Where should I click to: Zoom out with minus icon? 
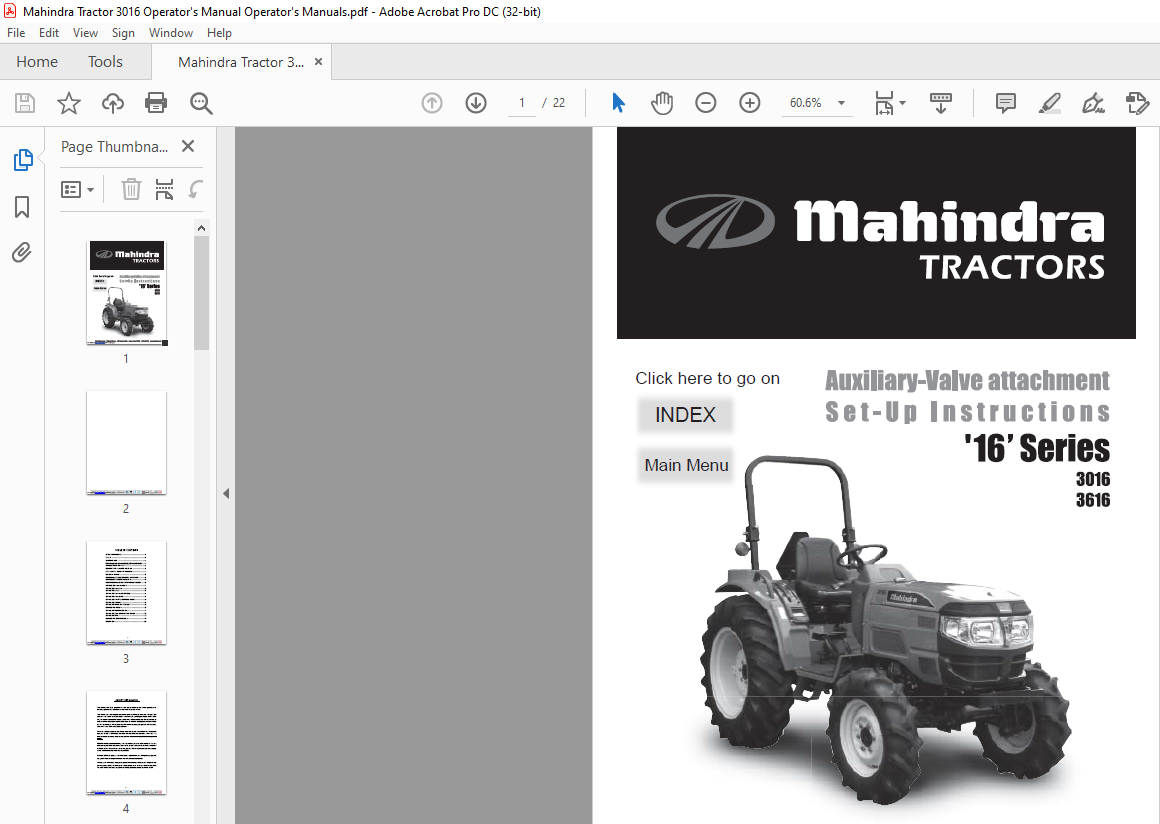(706, 103)
